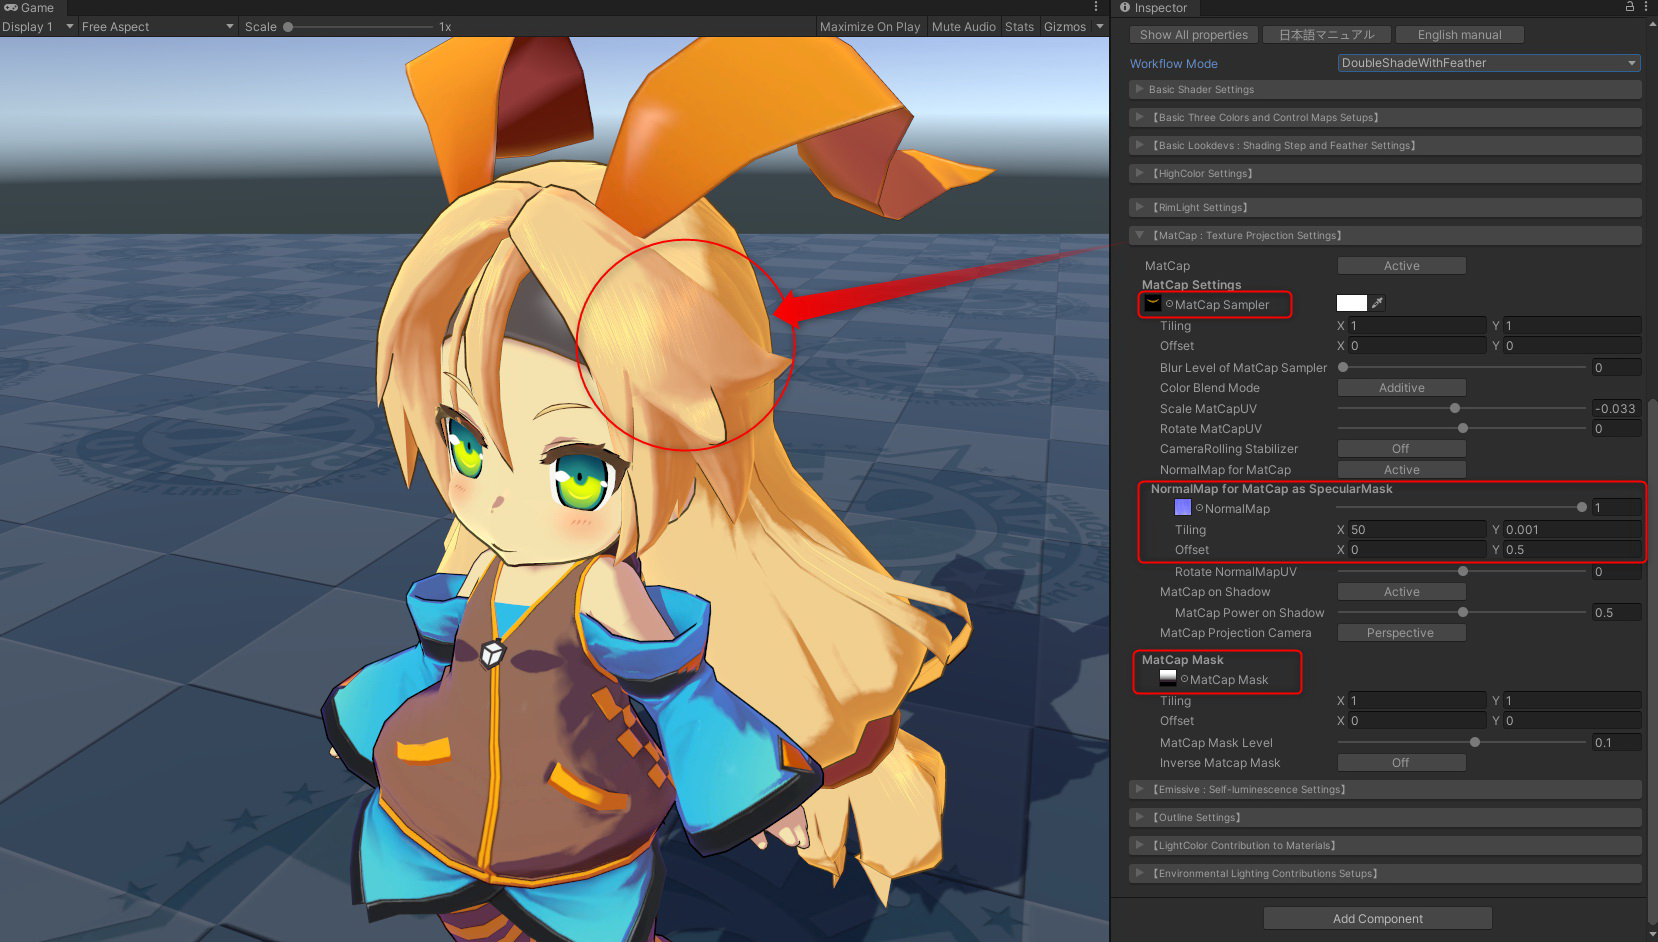The height and width of the screenshot is (942, 1658).
Task: Click the Add Component button
Action: [1377, 919]
